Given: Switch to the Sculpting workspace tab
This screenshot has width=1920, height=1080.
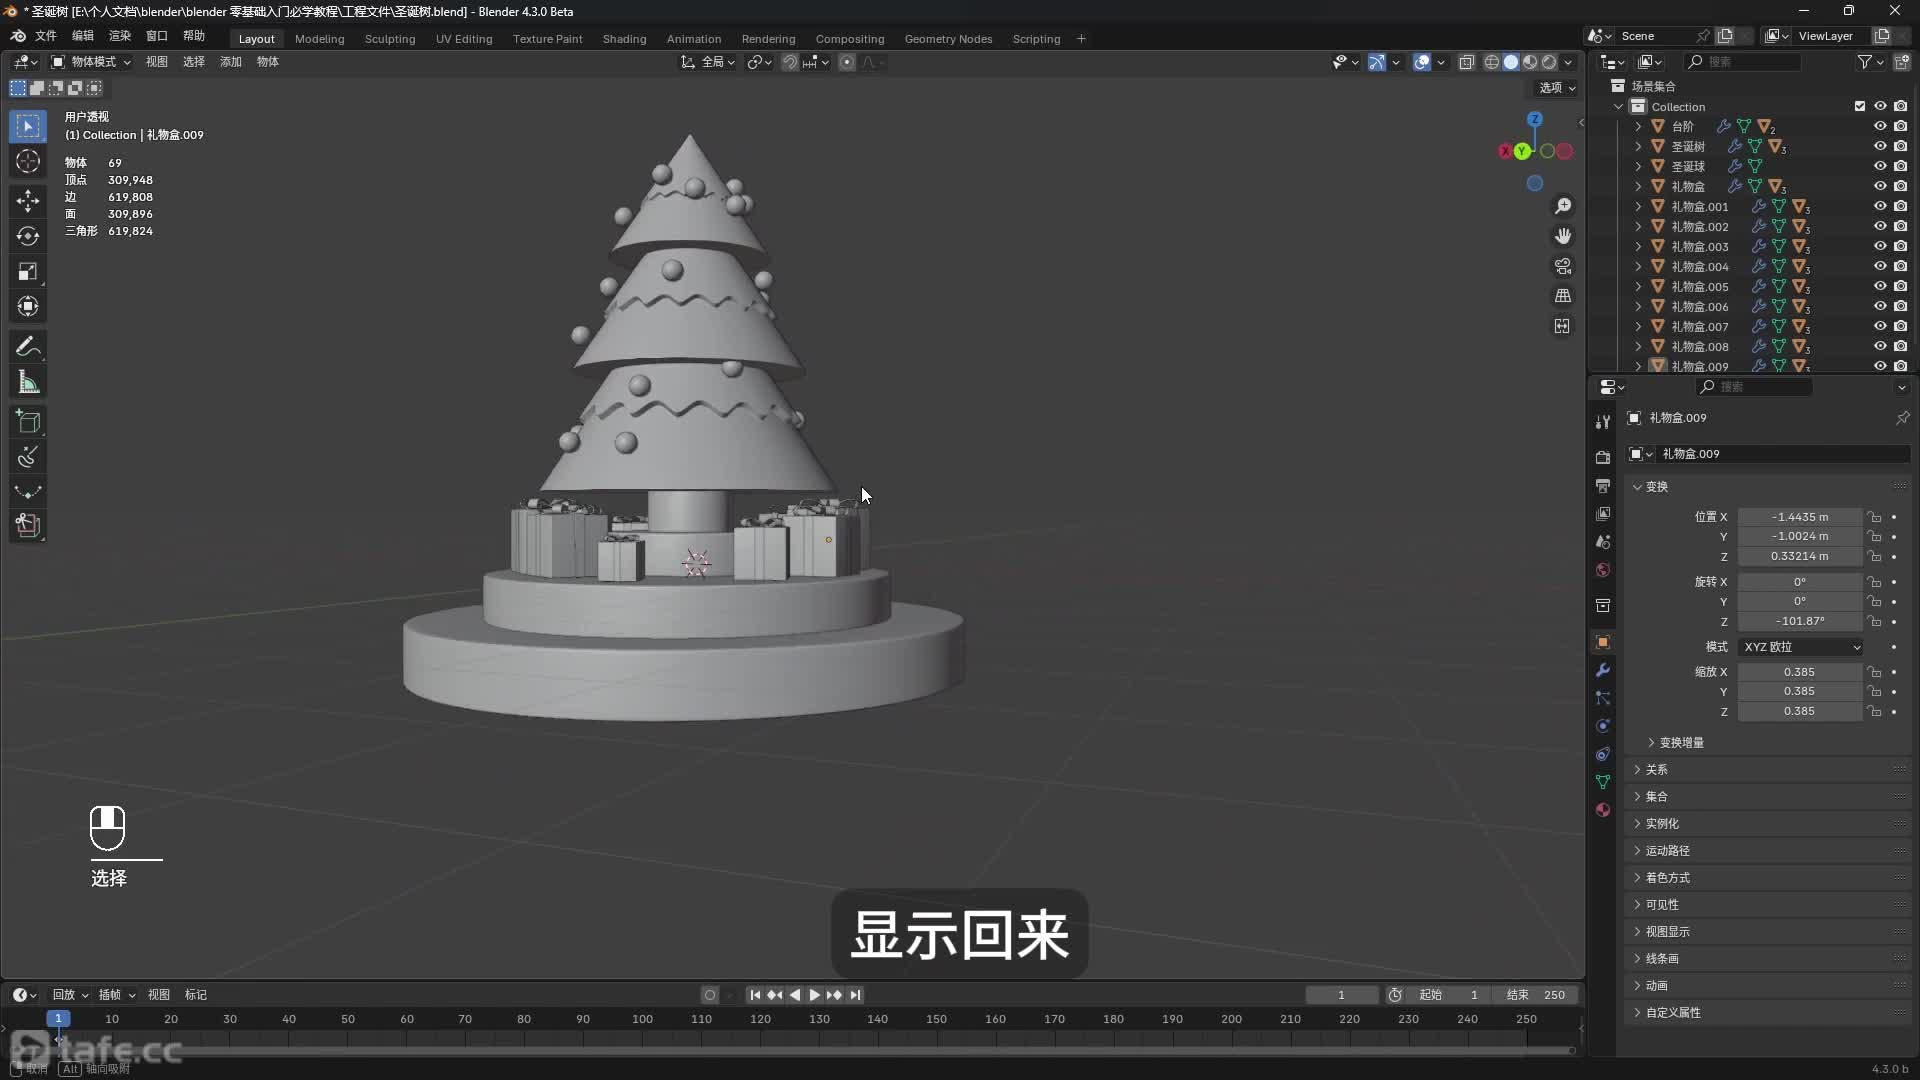Looking at the screenshot, I should pos(389,39).
